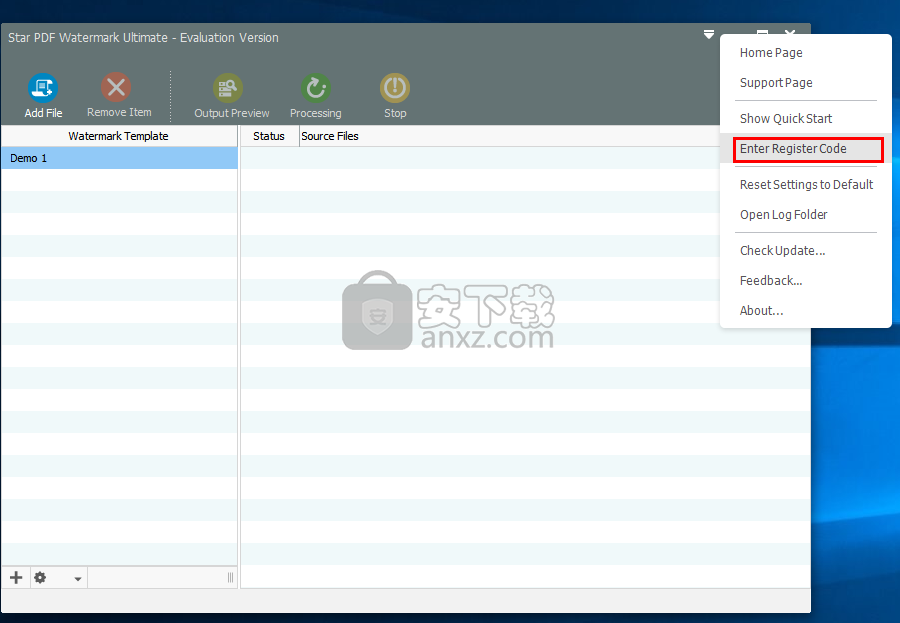Select the Demo 1 watermark template
This screenshot has width=900, height=623.
[119, 158]
